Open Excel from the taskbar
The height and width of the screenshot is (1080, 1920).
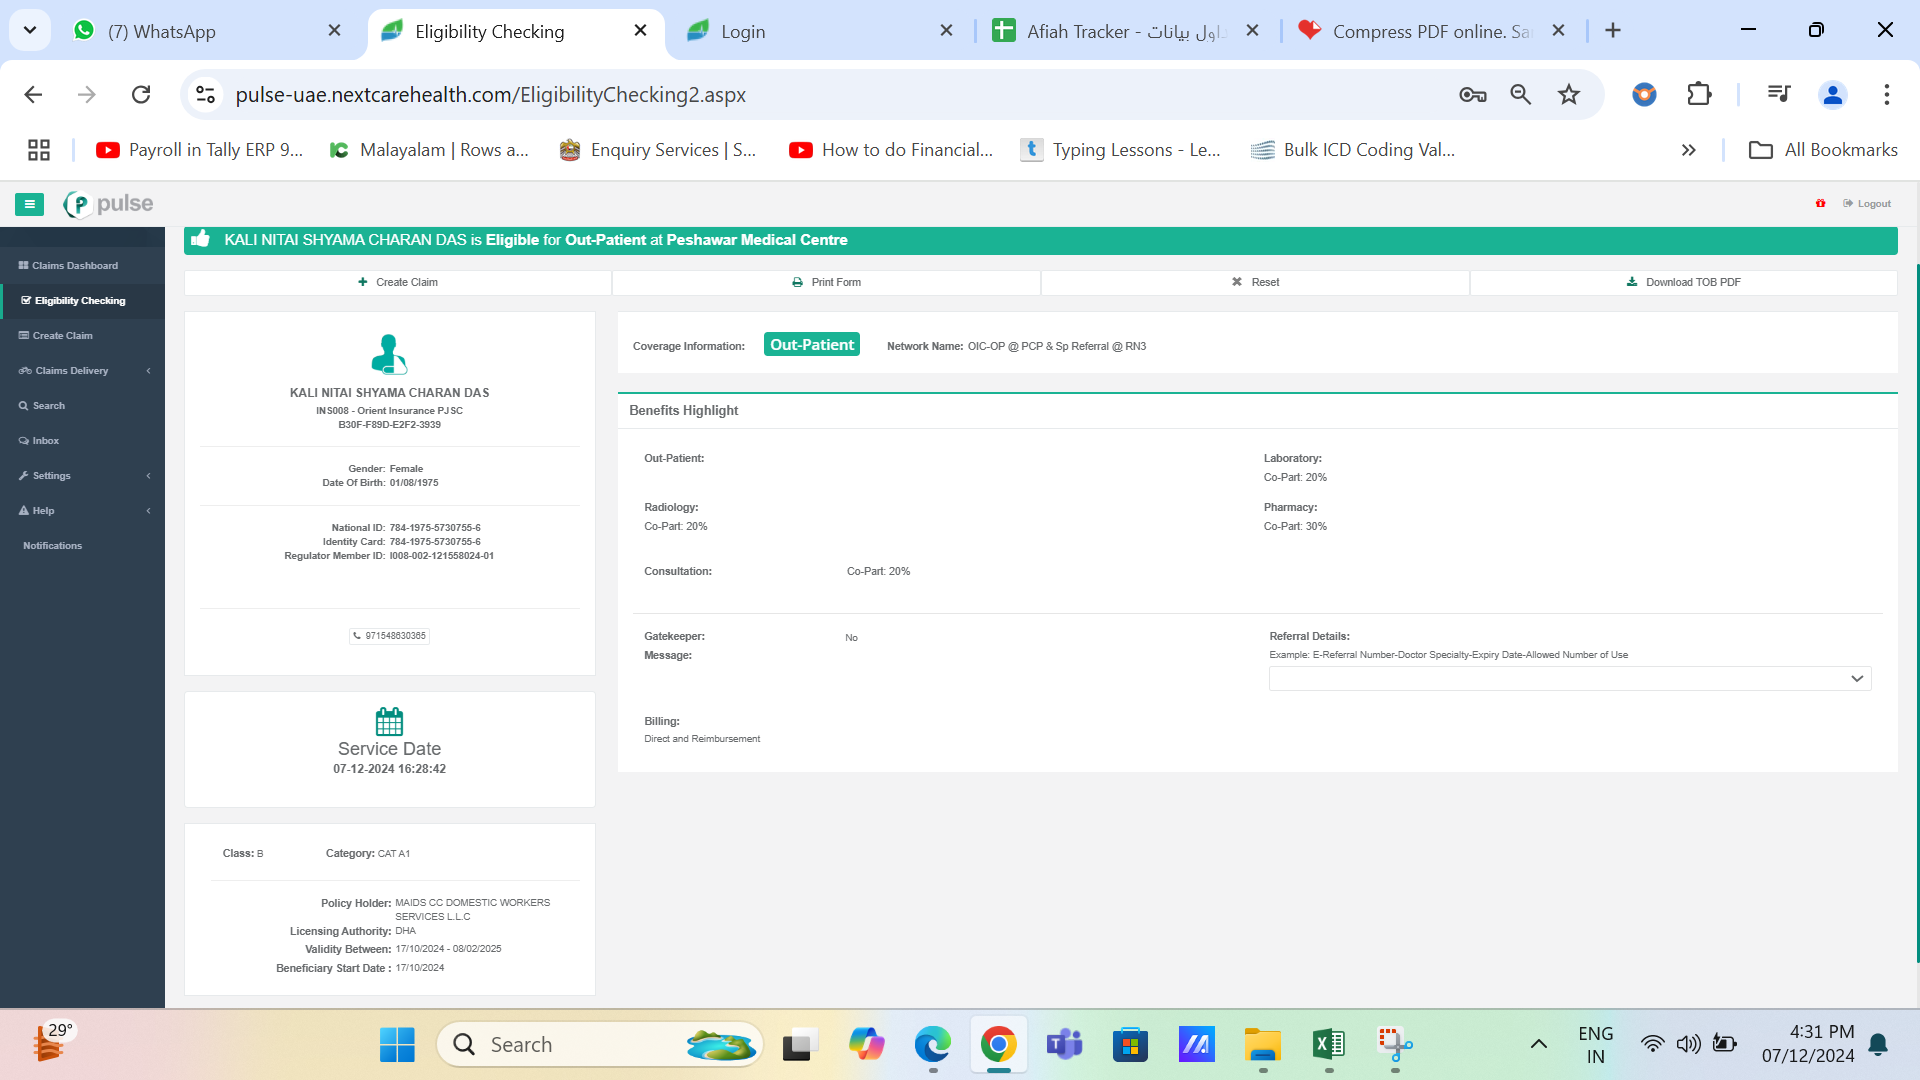[1329, 1045]
